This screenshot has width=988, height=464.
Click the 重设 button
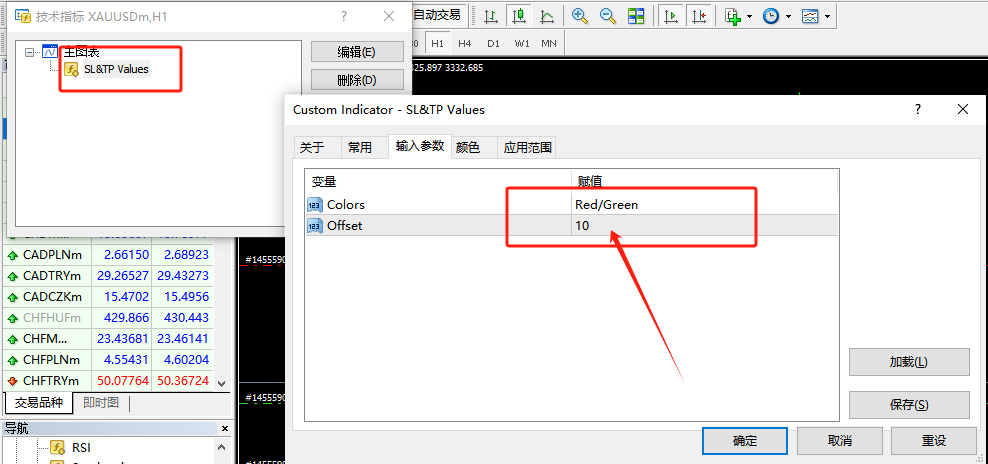pyautogui.click(x=933, y=441)
